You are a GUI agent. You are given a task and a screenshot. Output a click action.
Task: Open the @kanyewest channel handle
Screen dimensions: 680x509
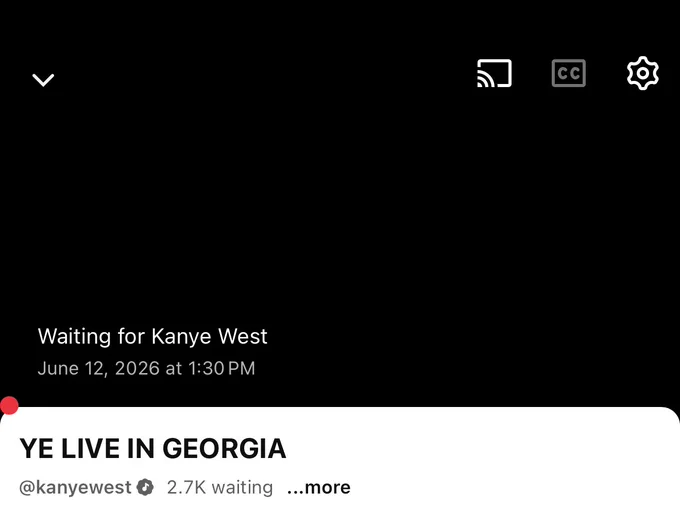(75, 488)
